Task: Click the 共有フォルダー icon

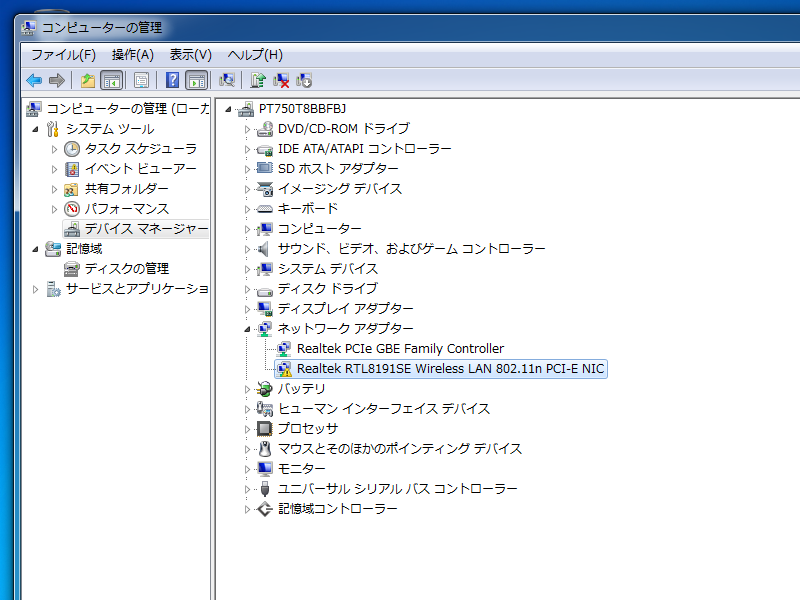Action: point(71,189)
